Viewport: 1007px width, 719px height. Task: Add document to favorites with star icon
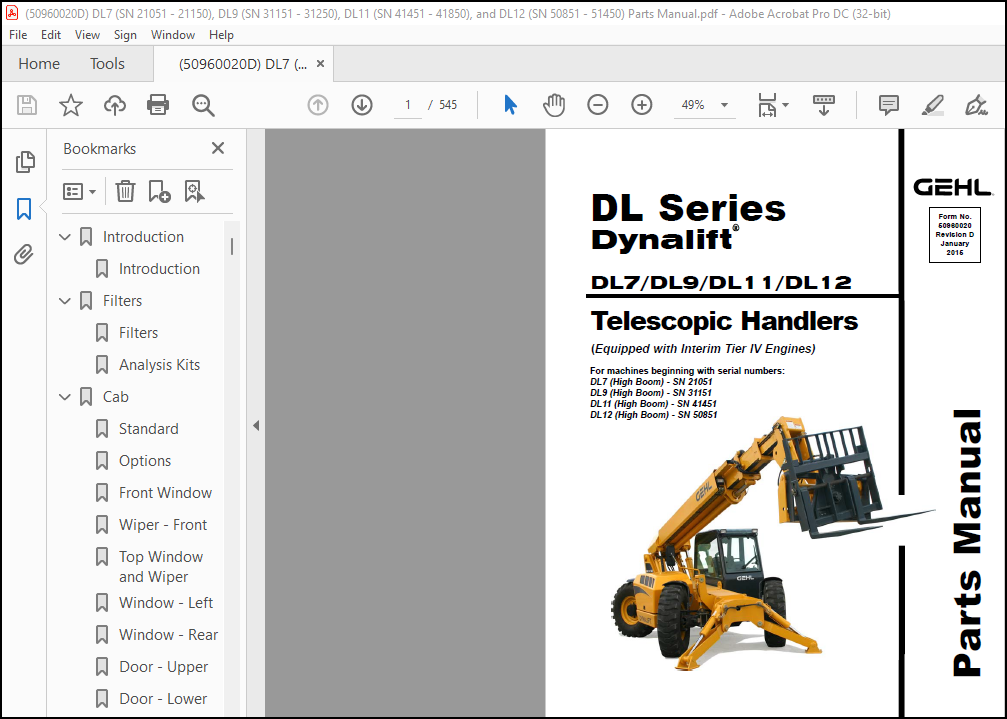coord(71,105)
